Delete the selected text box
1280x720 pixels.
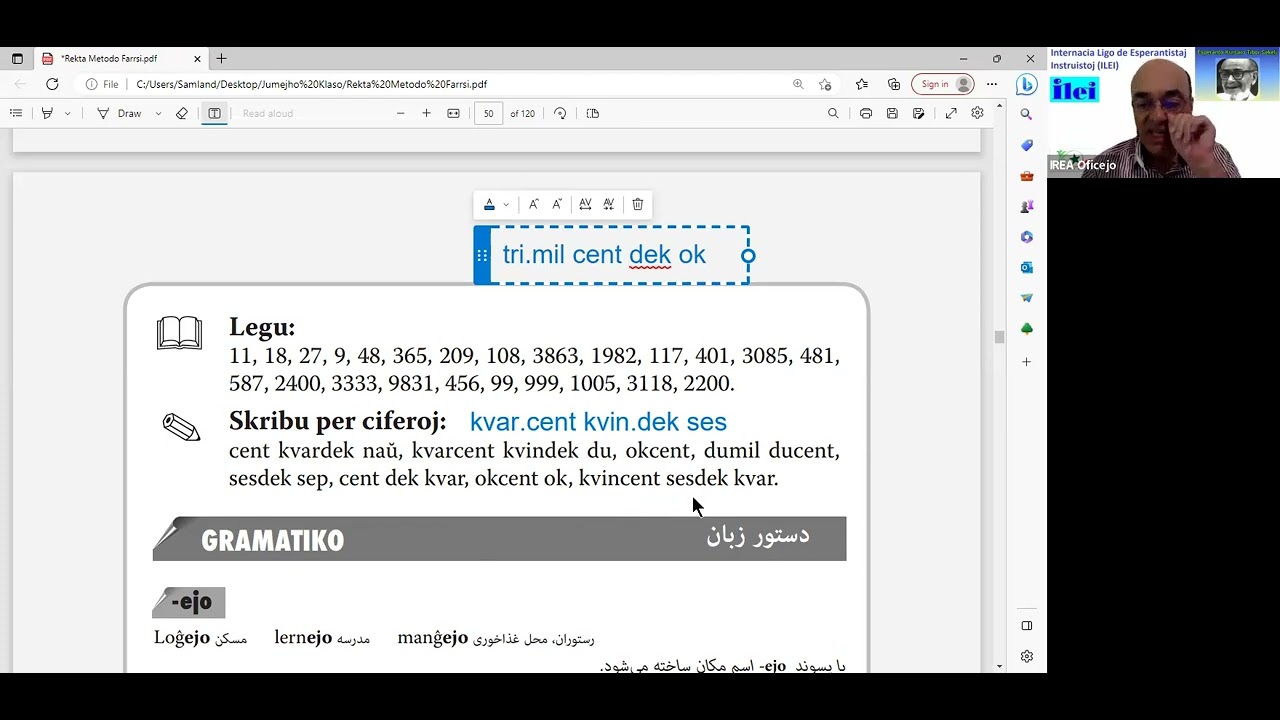point(637,204)
